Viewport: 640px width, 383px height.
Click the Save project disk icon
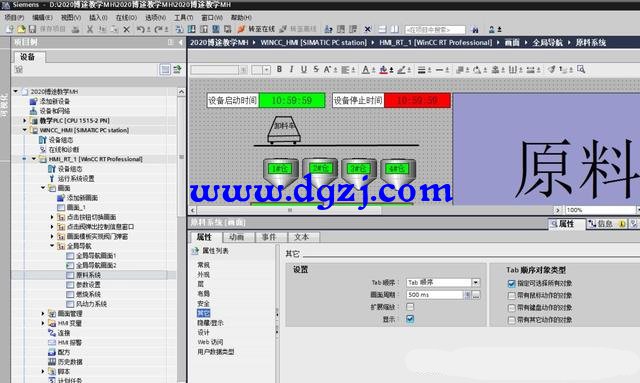click(32, 29)
